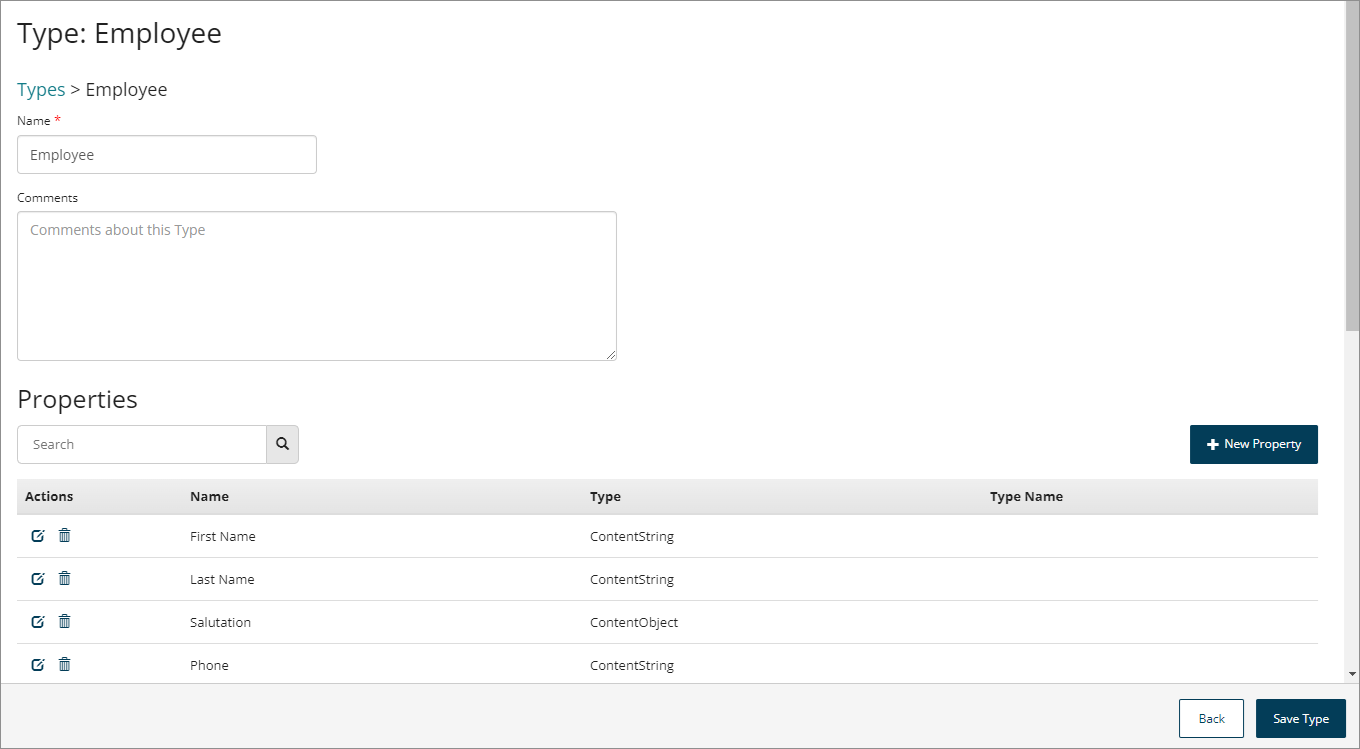Viewport: 1360px width, 749px height.
Task: Delete the First Name property
Action: point(65,536)
